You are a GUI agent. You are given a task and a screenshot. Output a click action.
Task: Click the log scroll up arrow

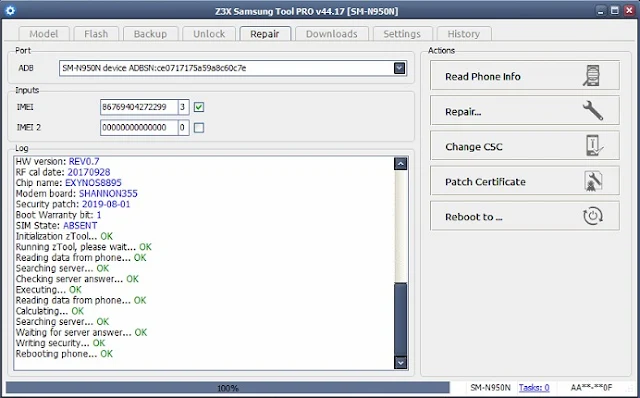click(x=401, y=164)
